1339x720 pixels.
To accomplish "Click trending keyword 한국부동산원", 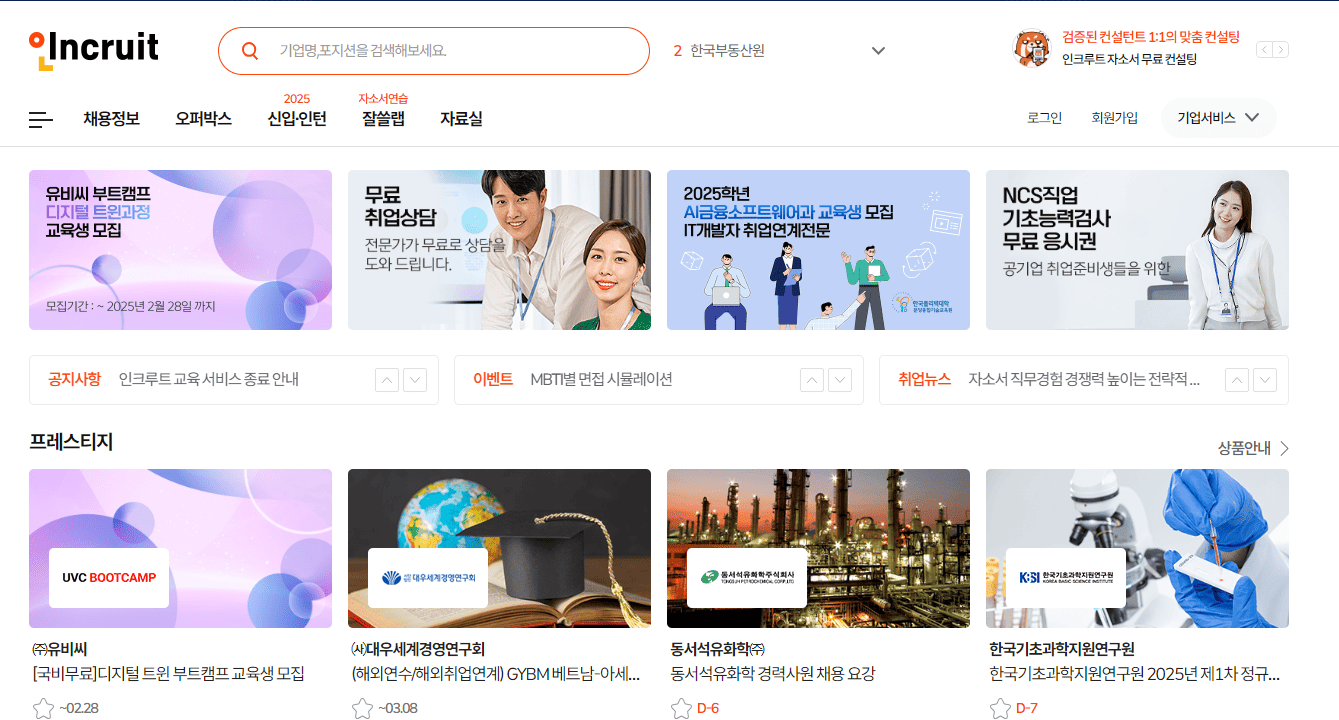I will coord(727,51).
